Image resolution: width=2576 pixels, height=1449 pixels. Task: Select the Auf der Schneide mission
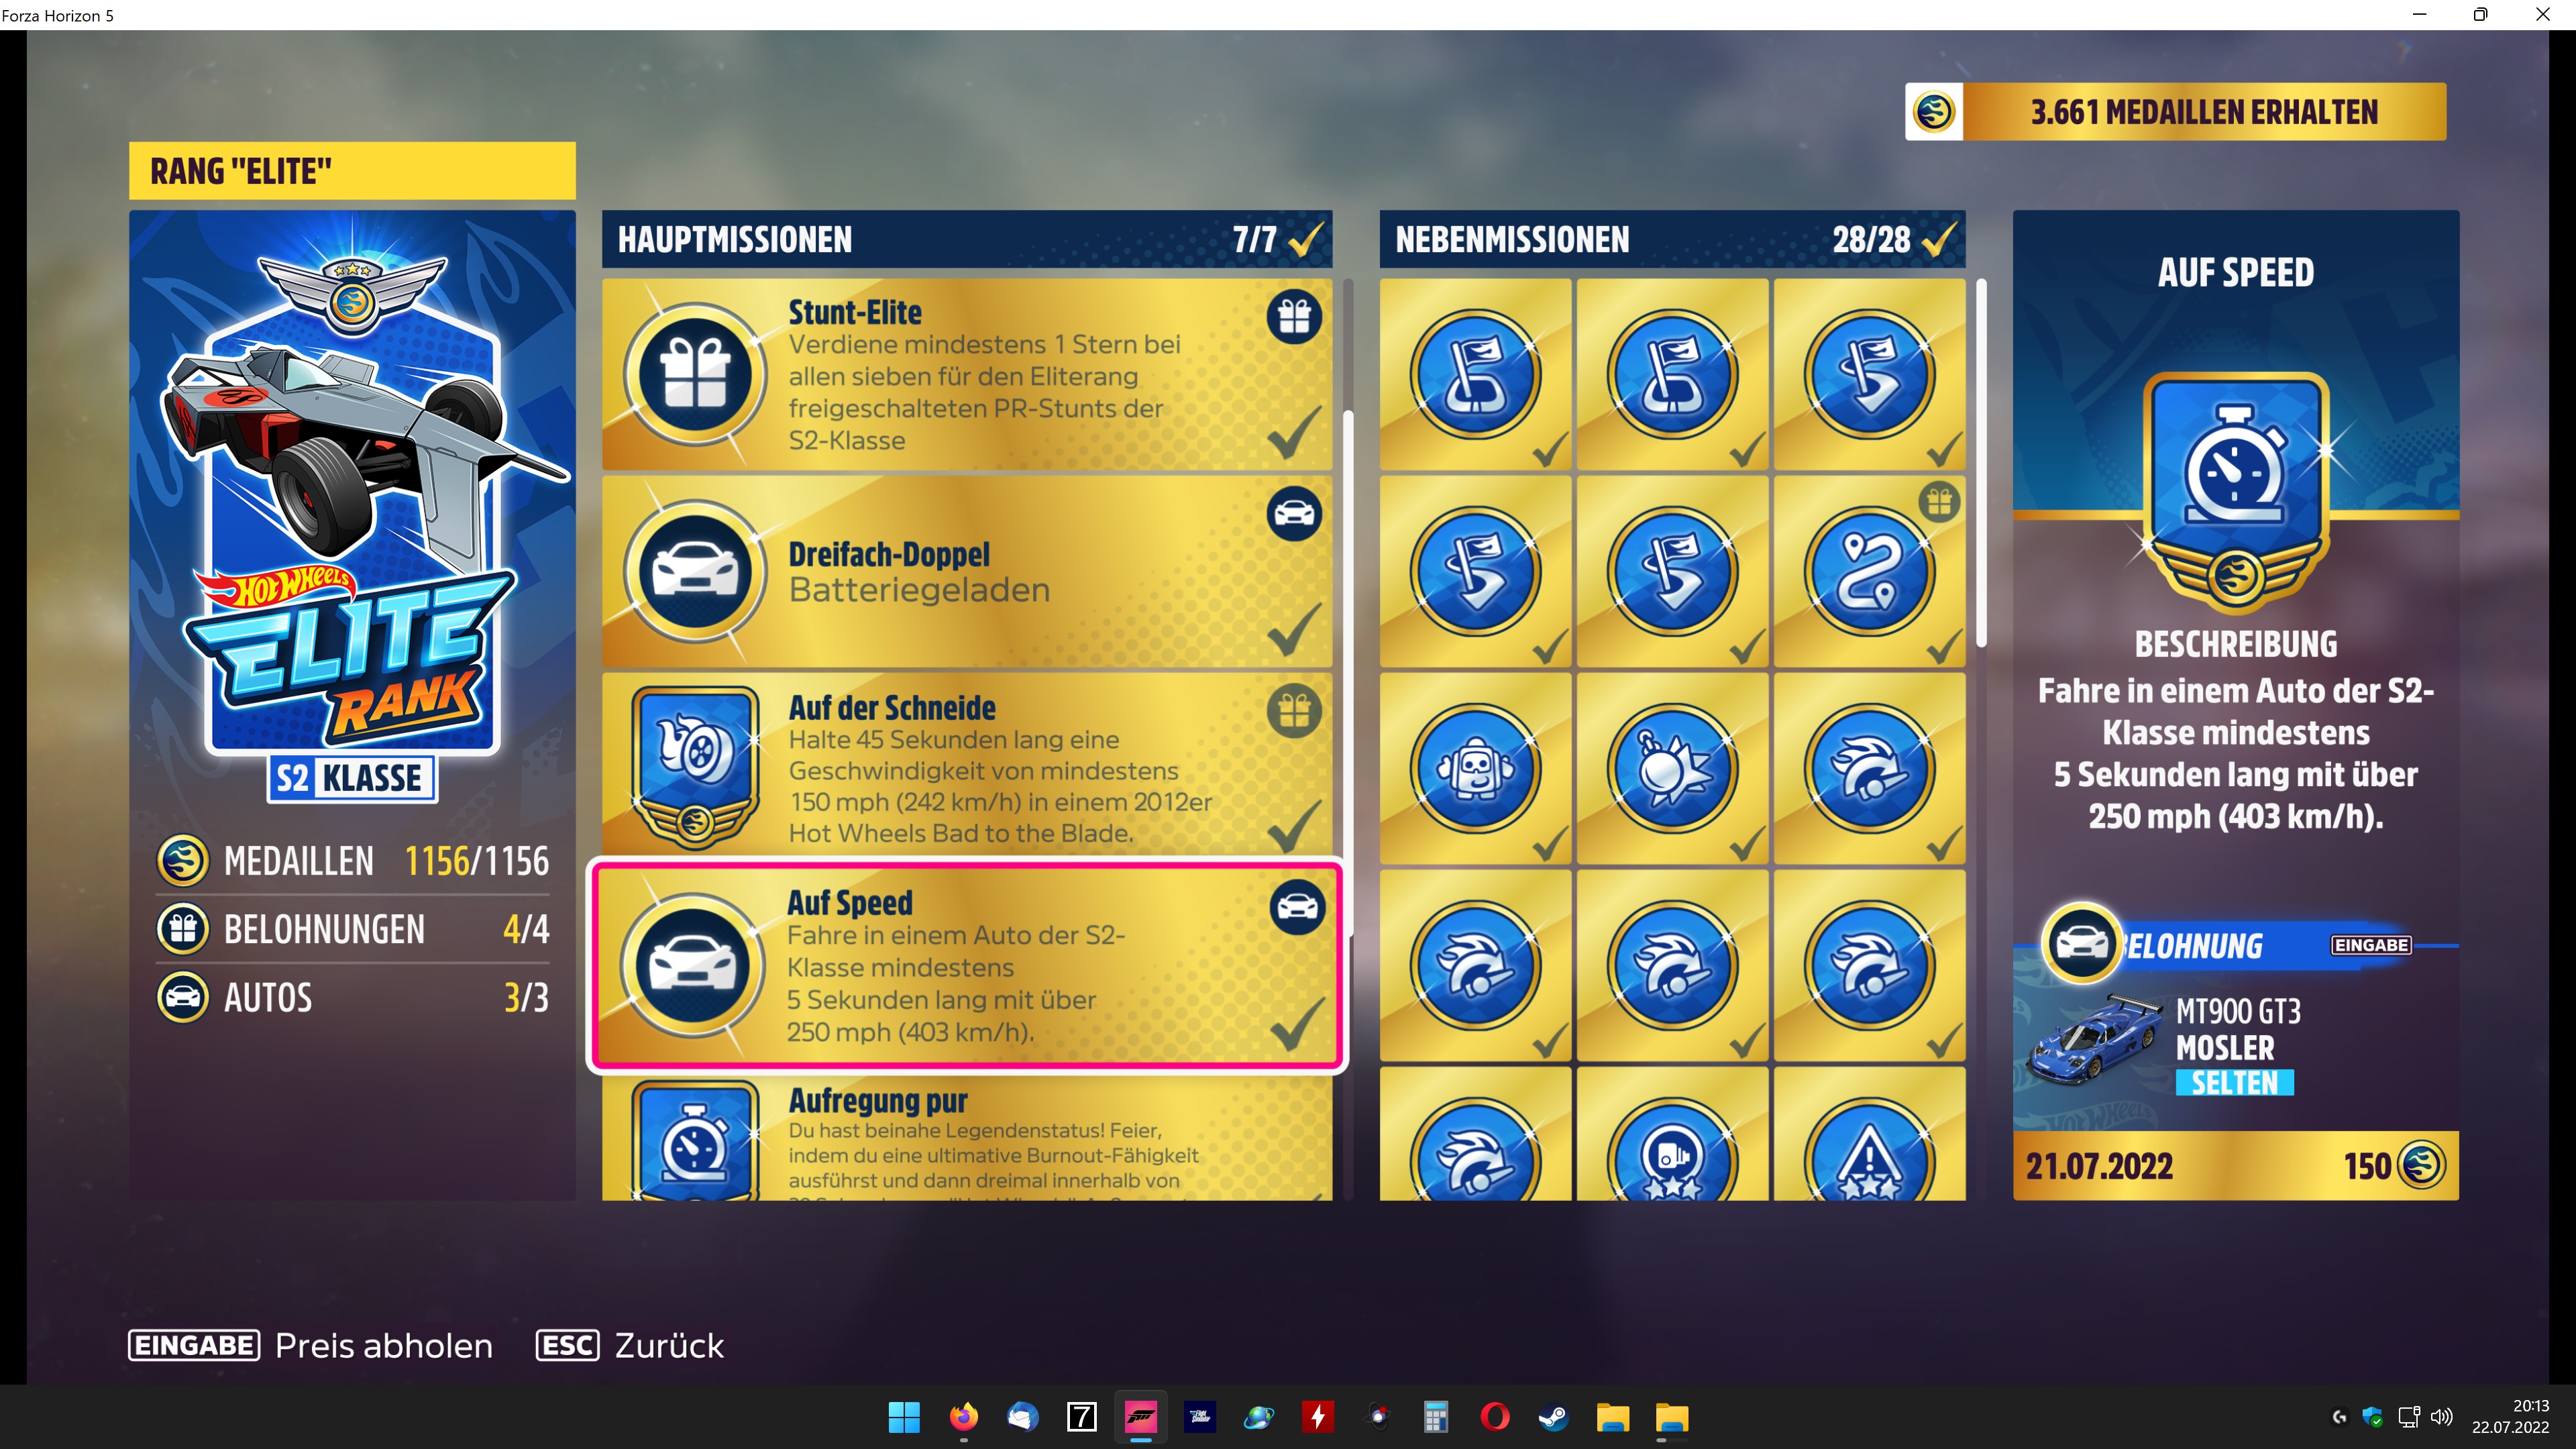966,768
